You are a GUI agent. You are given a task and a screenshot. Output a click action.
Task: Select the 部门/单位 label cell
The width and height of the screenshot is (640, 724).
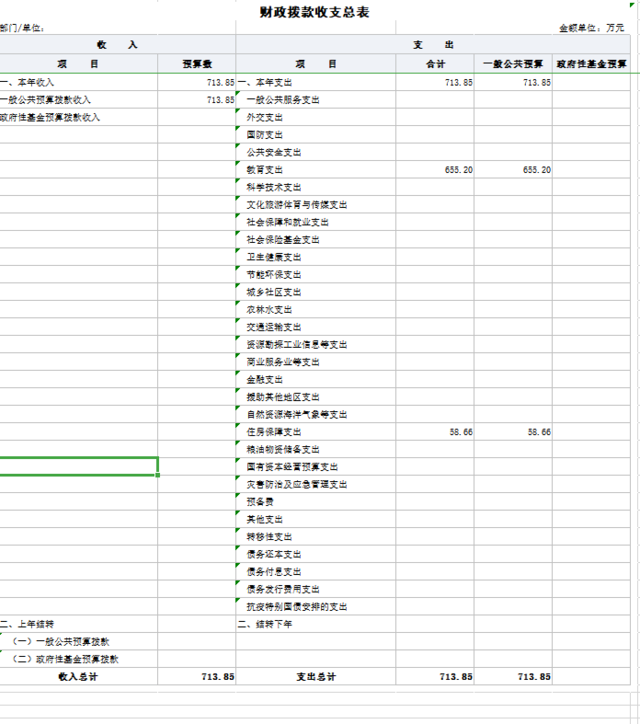click(24, 29)
